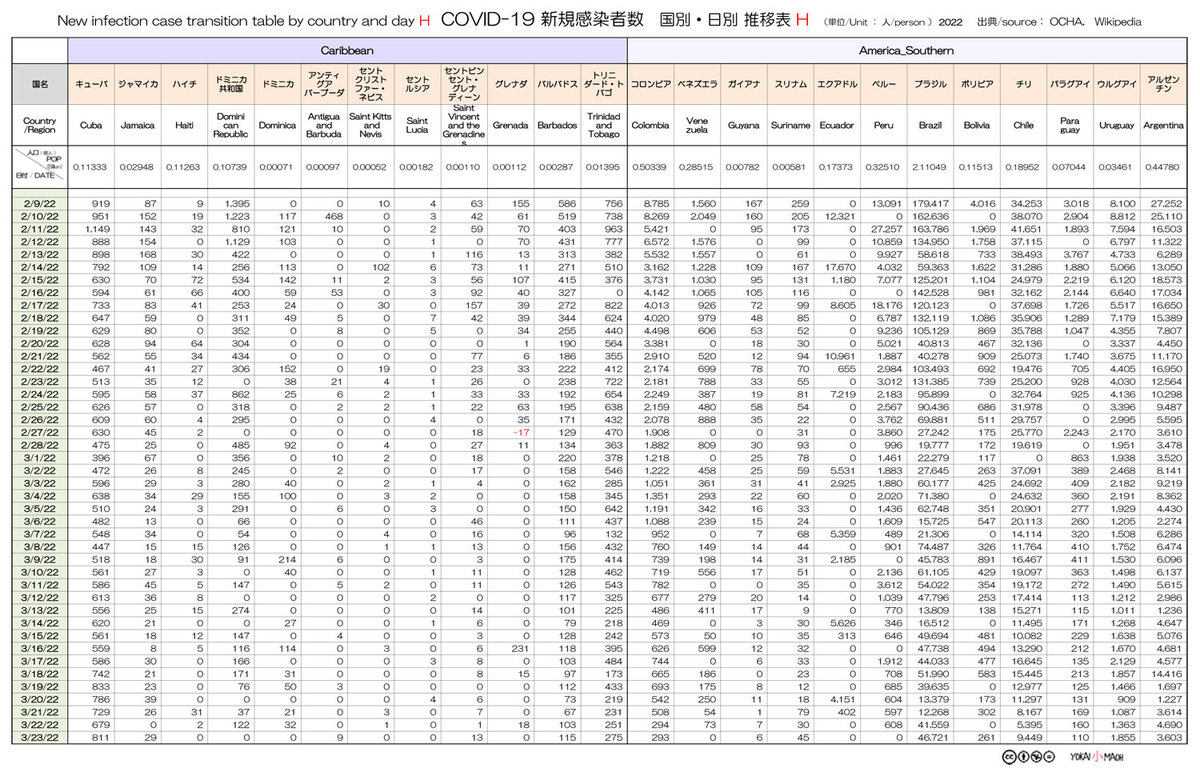Click the 'Saint Lucia' column header
The height and width of the screenshot is (772, 1200).
tap(416, 126)
